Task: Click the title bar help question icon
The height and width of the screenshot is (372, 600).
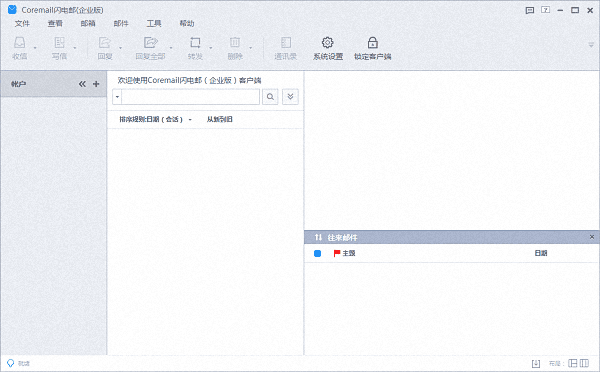Action: point(546,10)
